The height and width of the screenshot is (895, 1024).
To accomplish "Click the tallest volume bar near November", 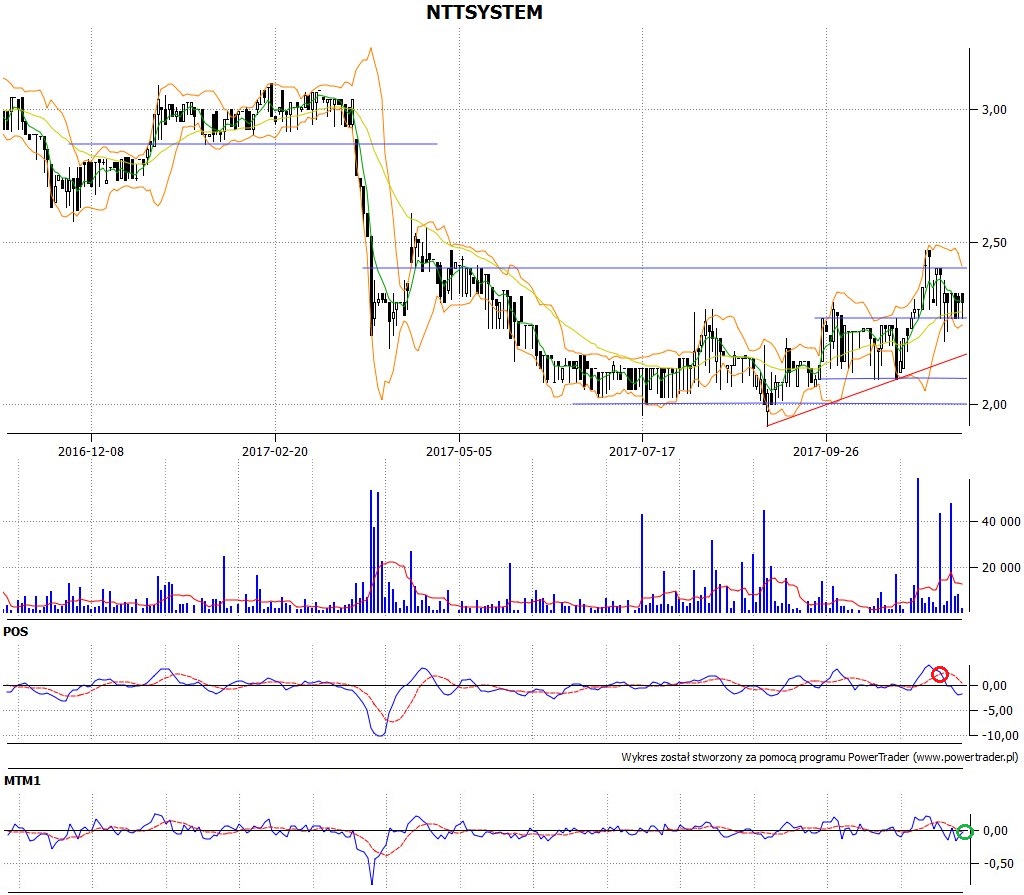I will coord(918,545).
